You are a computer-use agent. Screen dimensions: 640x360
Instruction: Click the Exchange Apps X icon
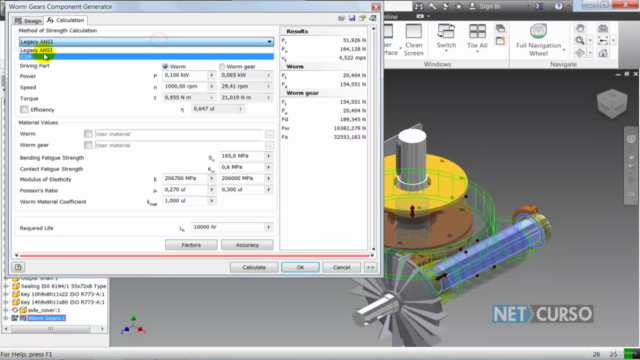coord(539,6)
